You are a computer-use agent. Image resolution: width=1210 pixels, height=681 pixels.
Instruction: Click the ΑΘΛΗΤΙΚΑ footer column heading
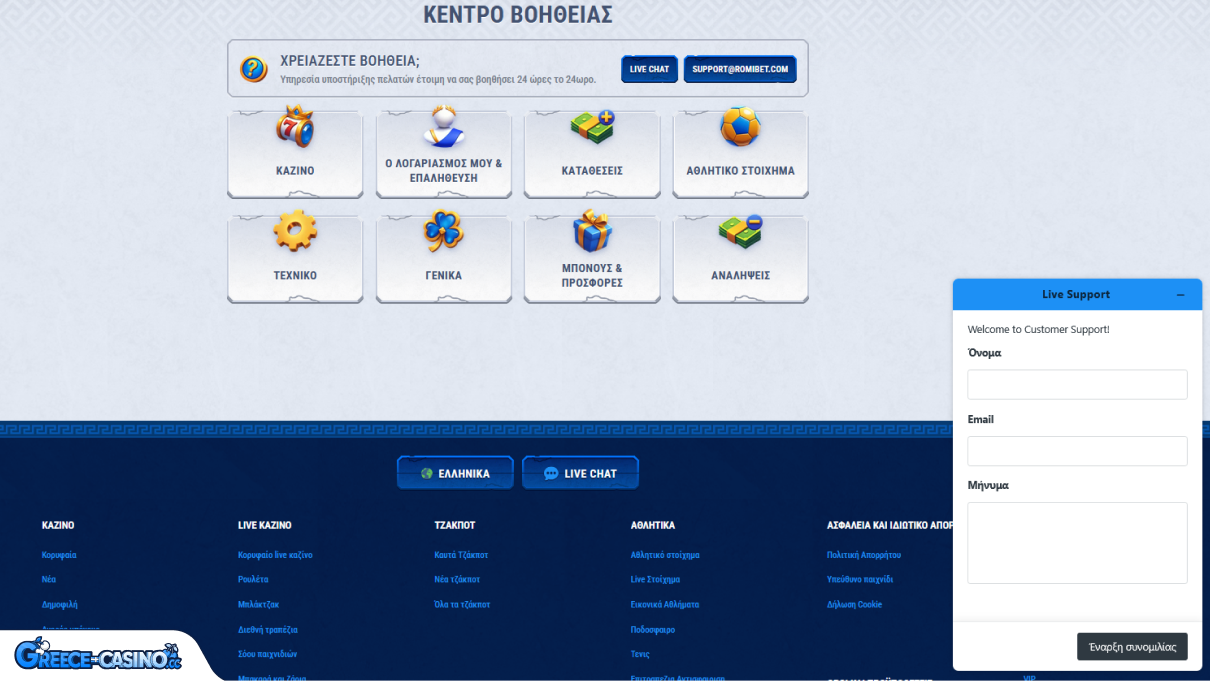point(653,525)
